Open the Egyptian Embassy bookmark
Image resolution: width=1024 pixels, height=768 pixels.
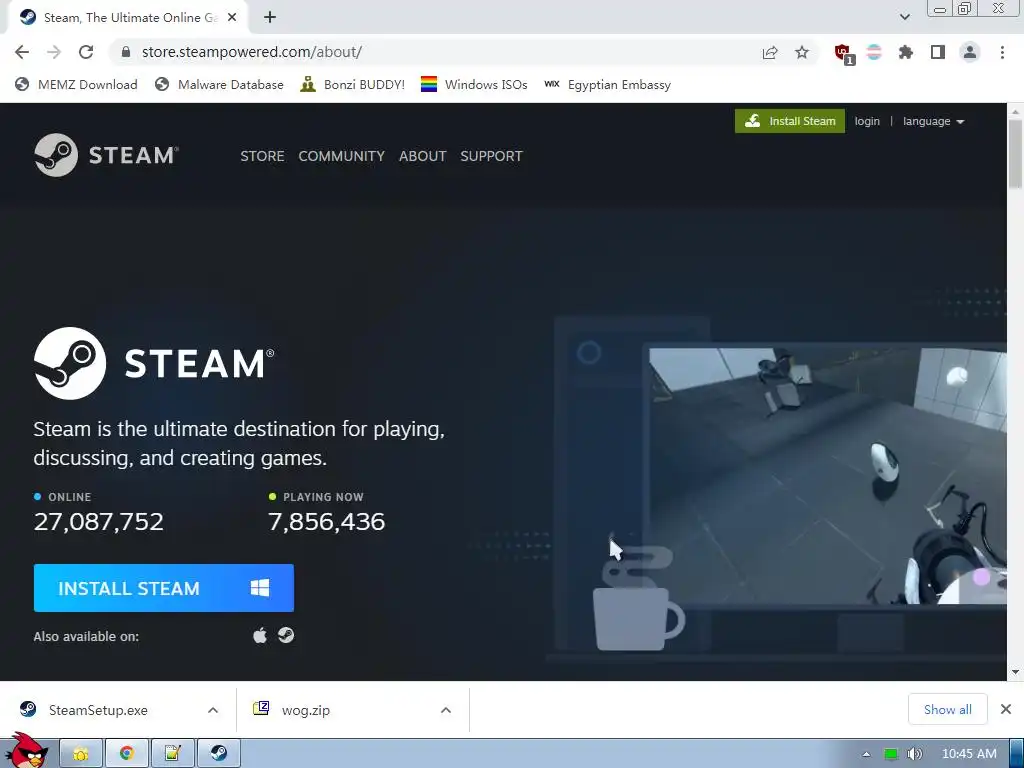coord(607,84)
